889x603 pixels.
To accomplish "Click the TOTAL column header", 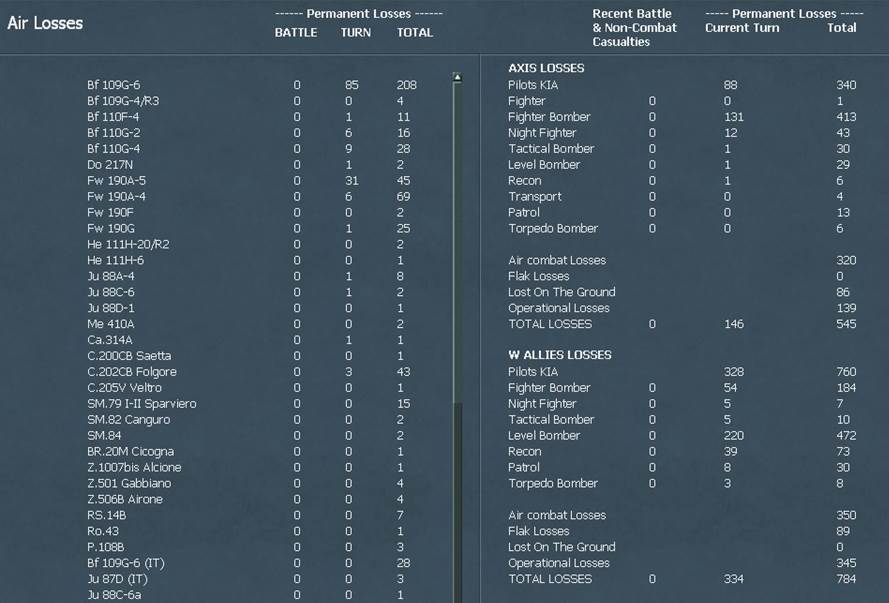I will (415, 33).
